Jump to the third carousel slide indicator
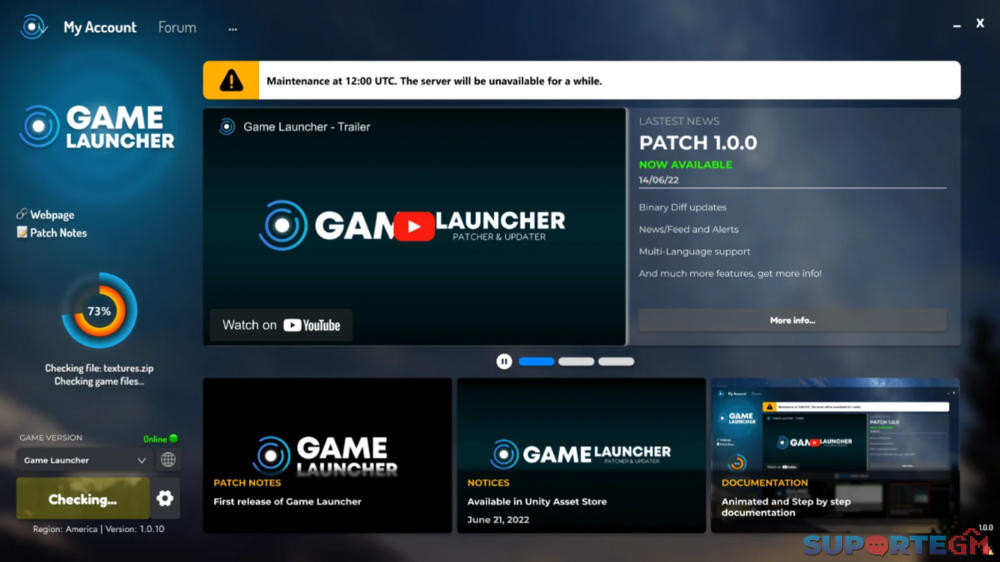 [616, 361]
